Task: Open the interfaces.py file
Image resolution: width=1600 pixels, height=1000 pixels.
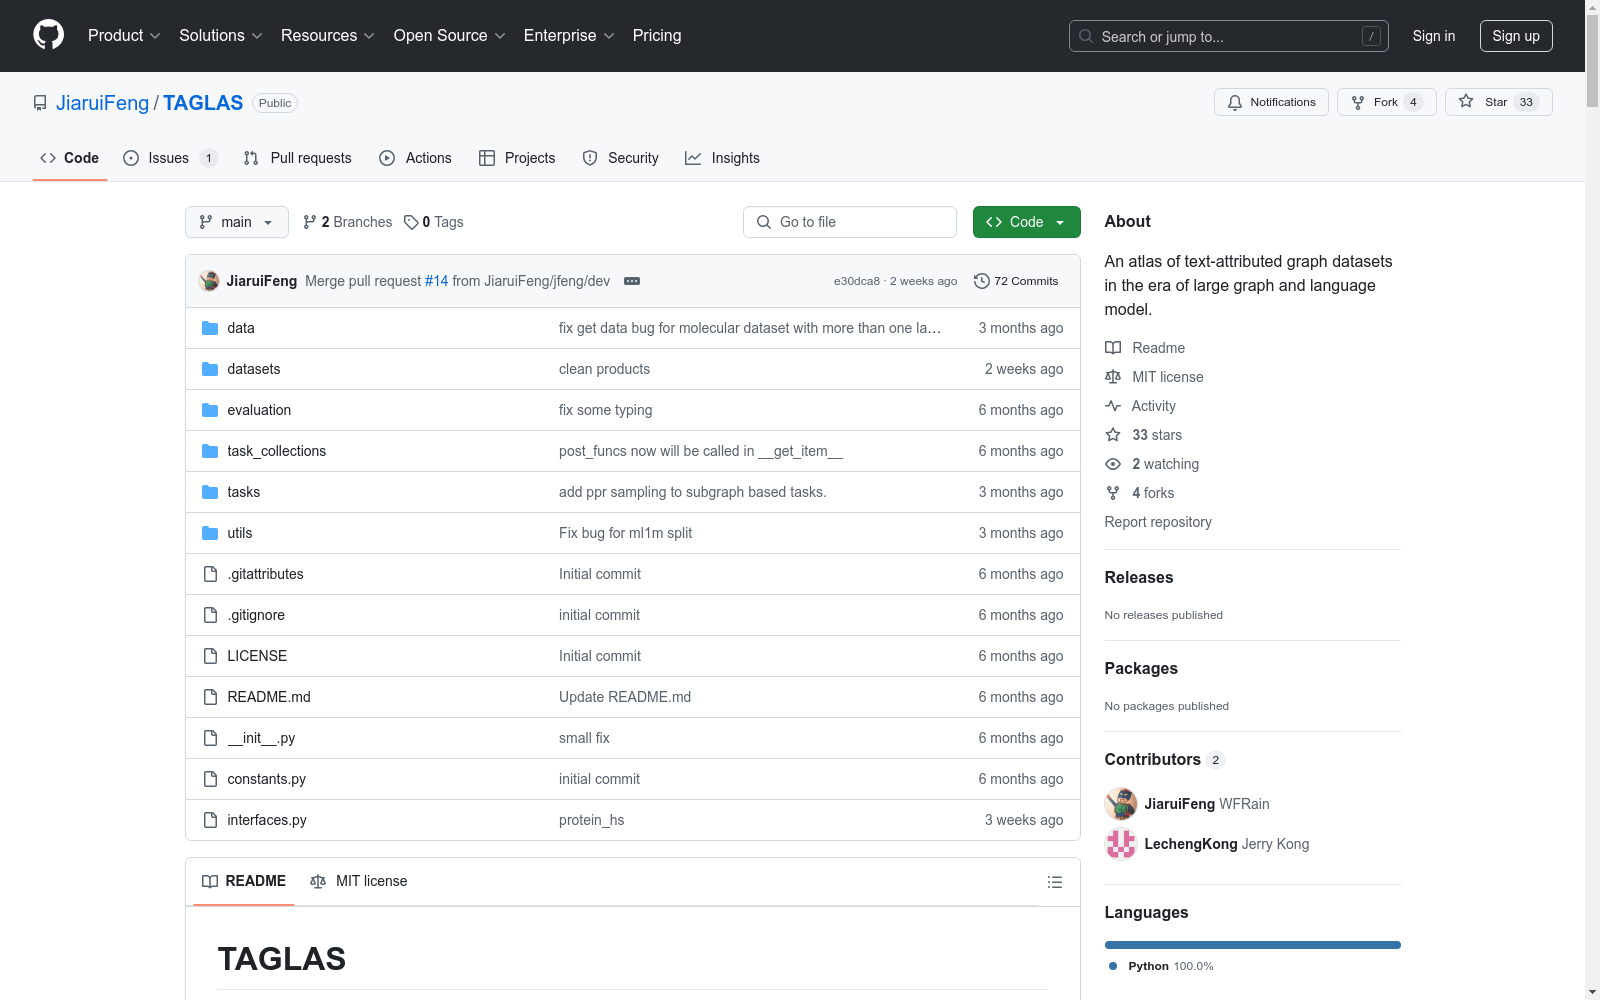Action: [267, 820]
